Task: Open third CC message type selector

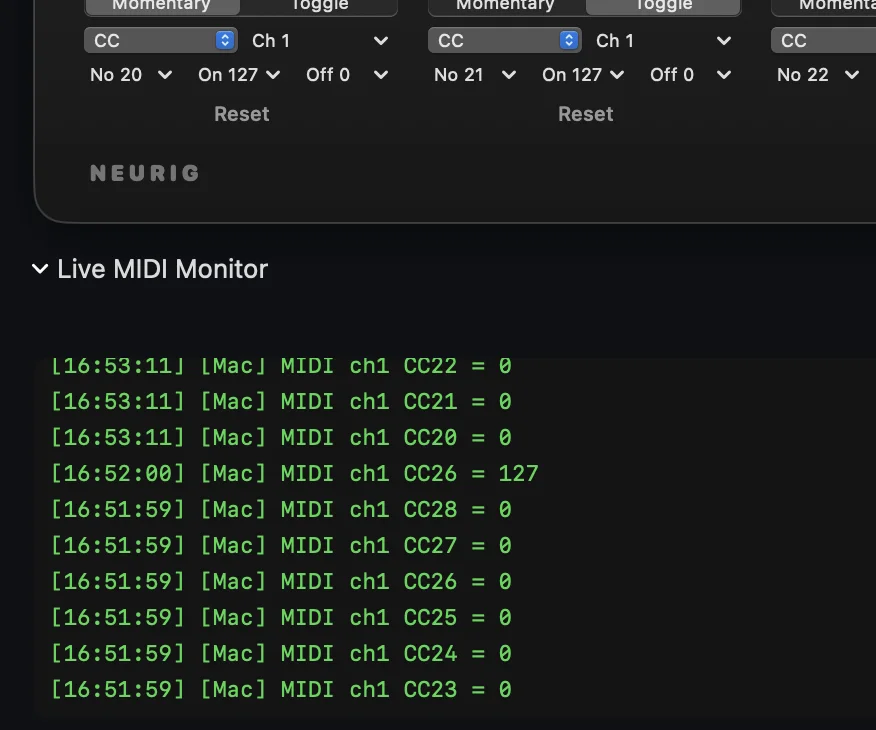Action: 823,41
